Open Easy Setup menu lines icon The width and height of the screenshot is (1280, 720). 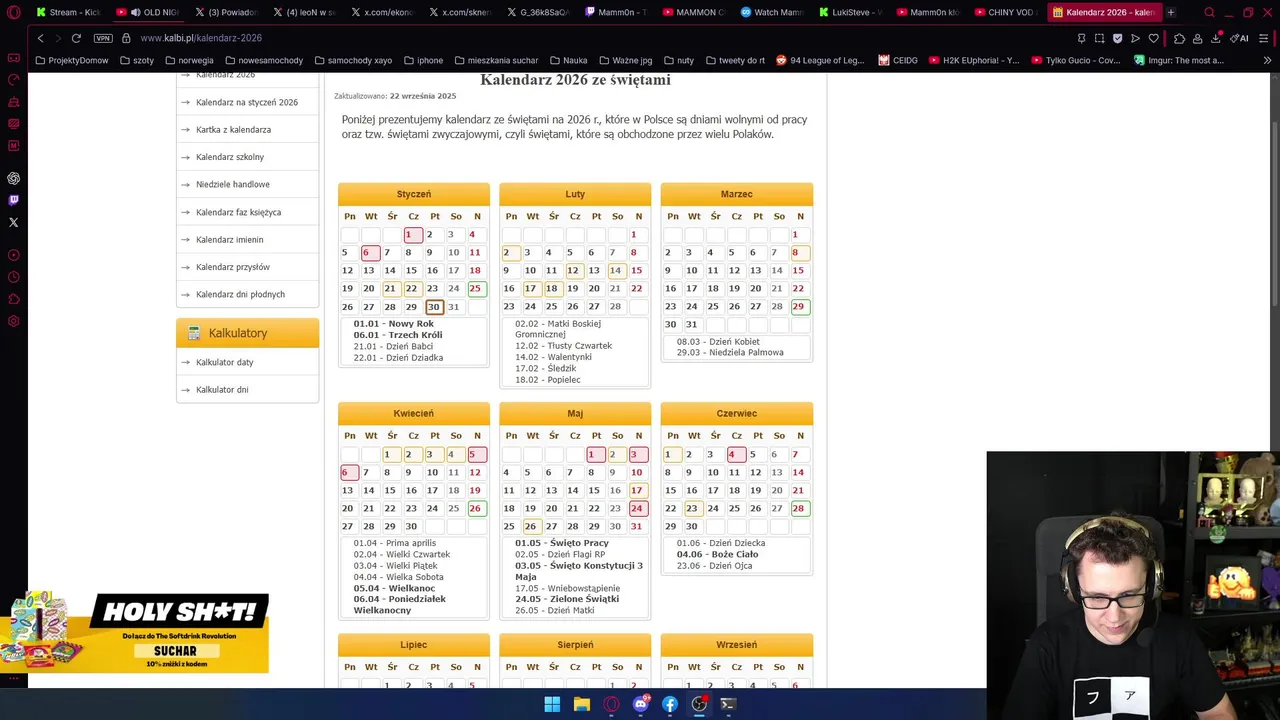click(1264, 38)
